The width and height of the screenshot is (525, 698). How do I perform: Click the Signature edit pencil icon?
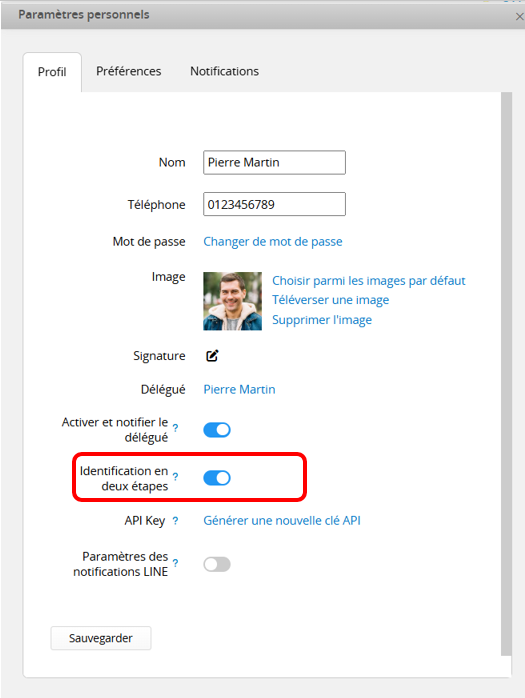click(212, 355)
